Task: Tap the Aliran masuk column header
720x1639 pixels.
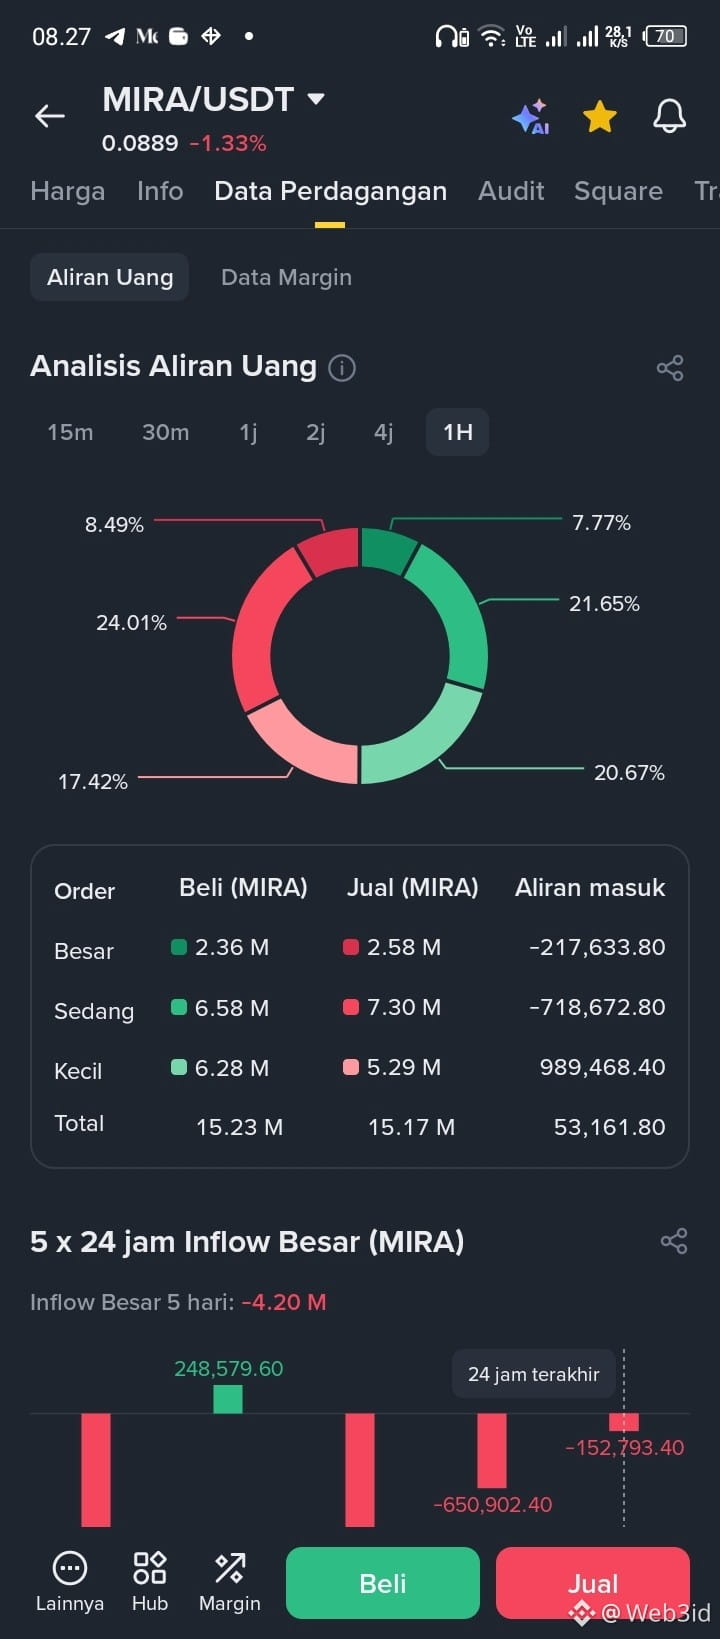Action: coord(590,888)
